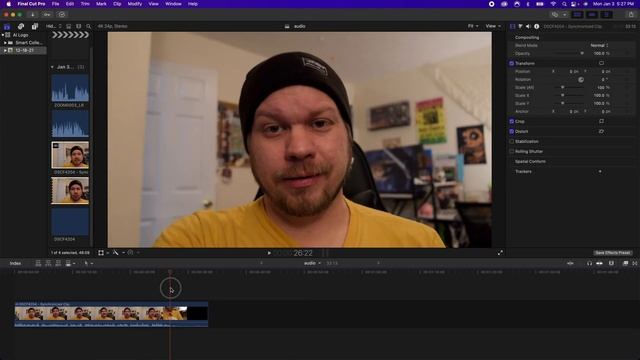Screen dimensions: 640x360
Task: Play the clip in the viewer
Action: [269, 253]
